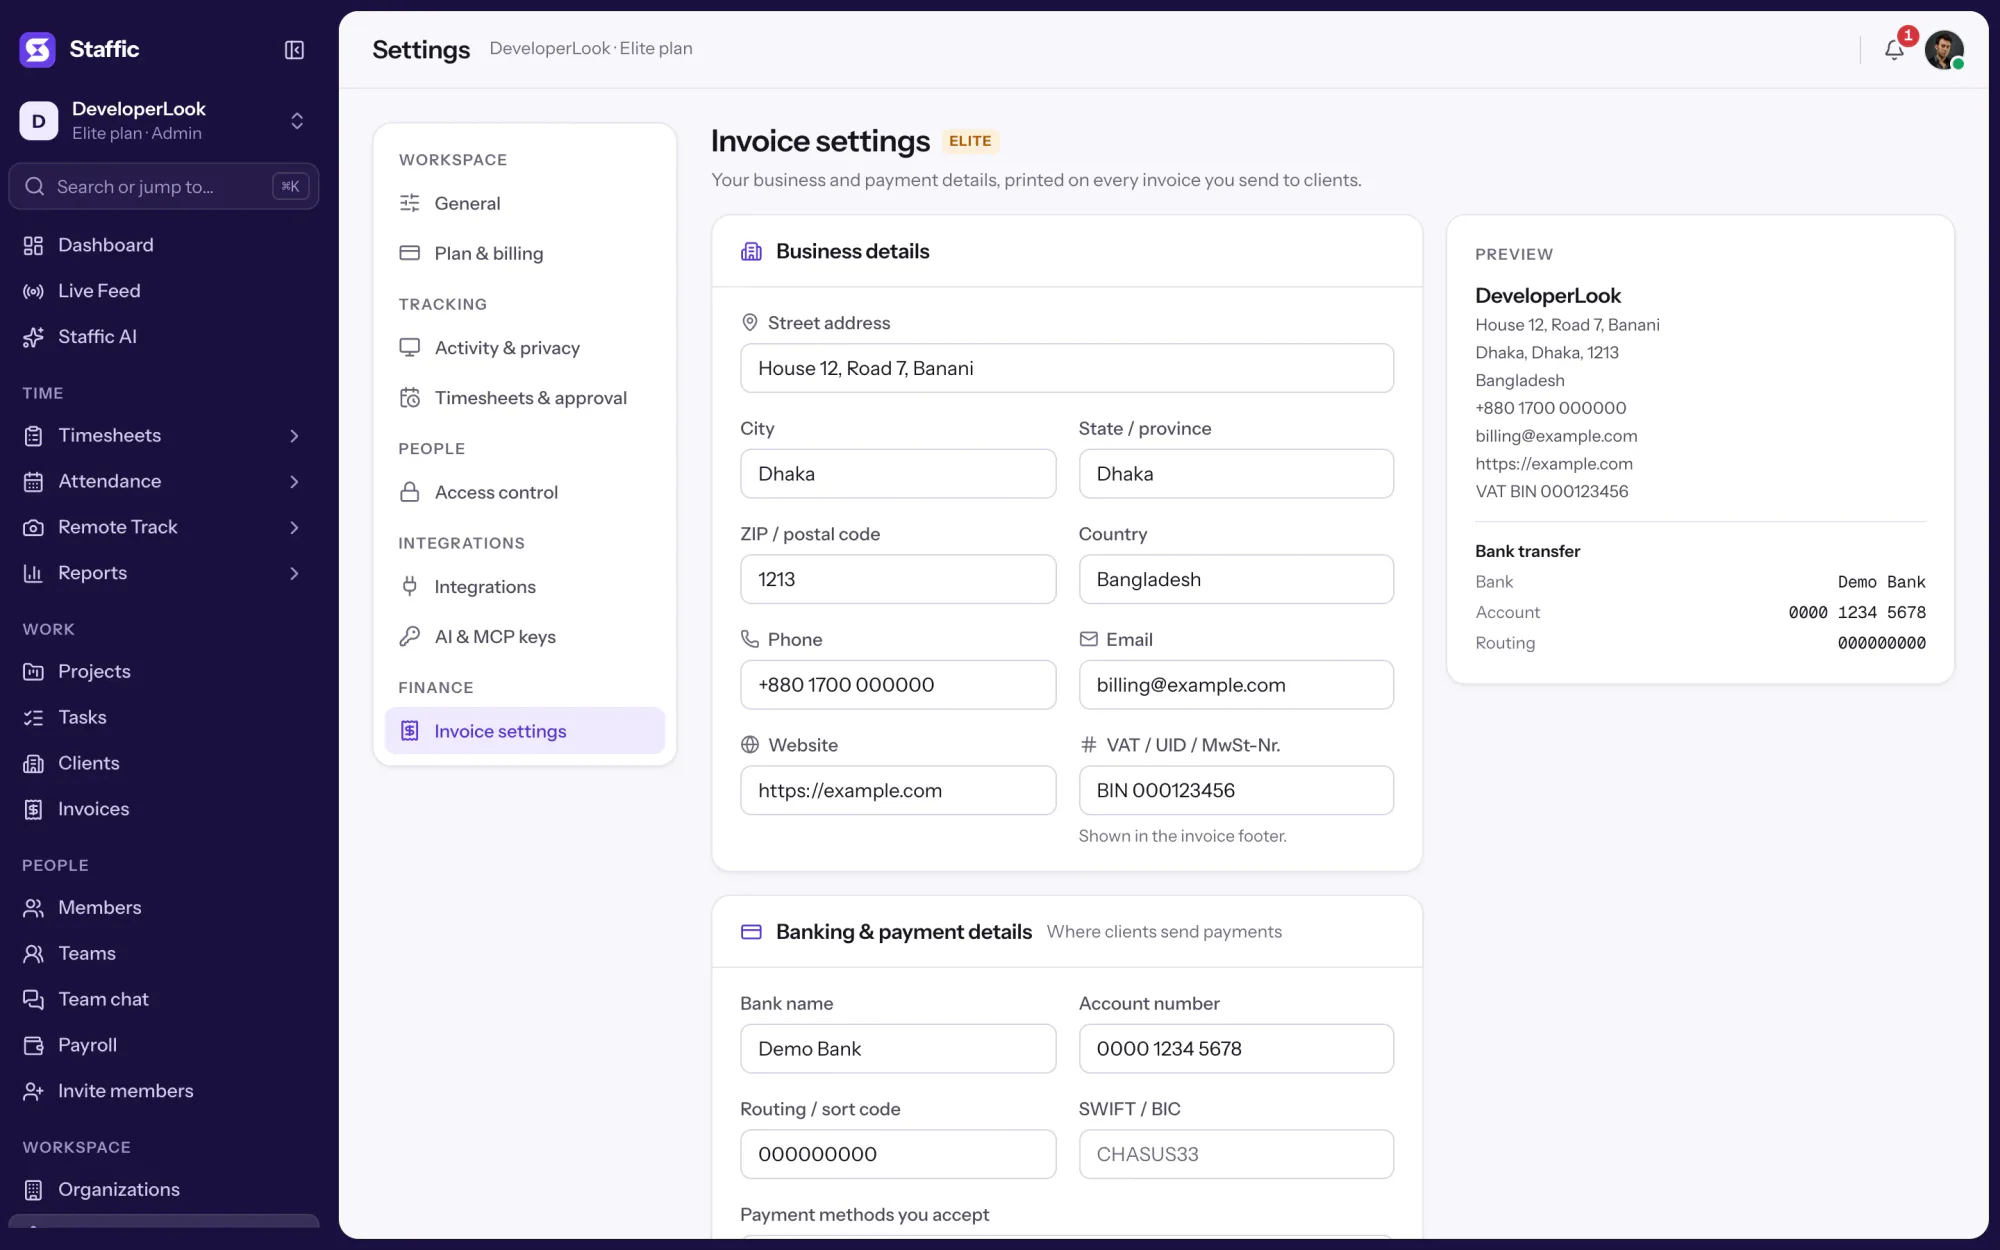Open Access control settings
2000x1250 pixels.
pyautogui.click(x=525, y=492)
